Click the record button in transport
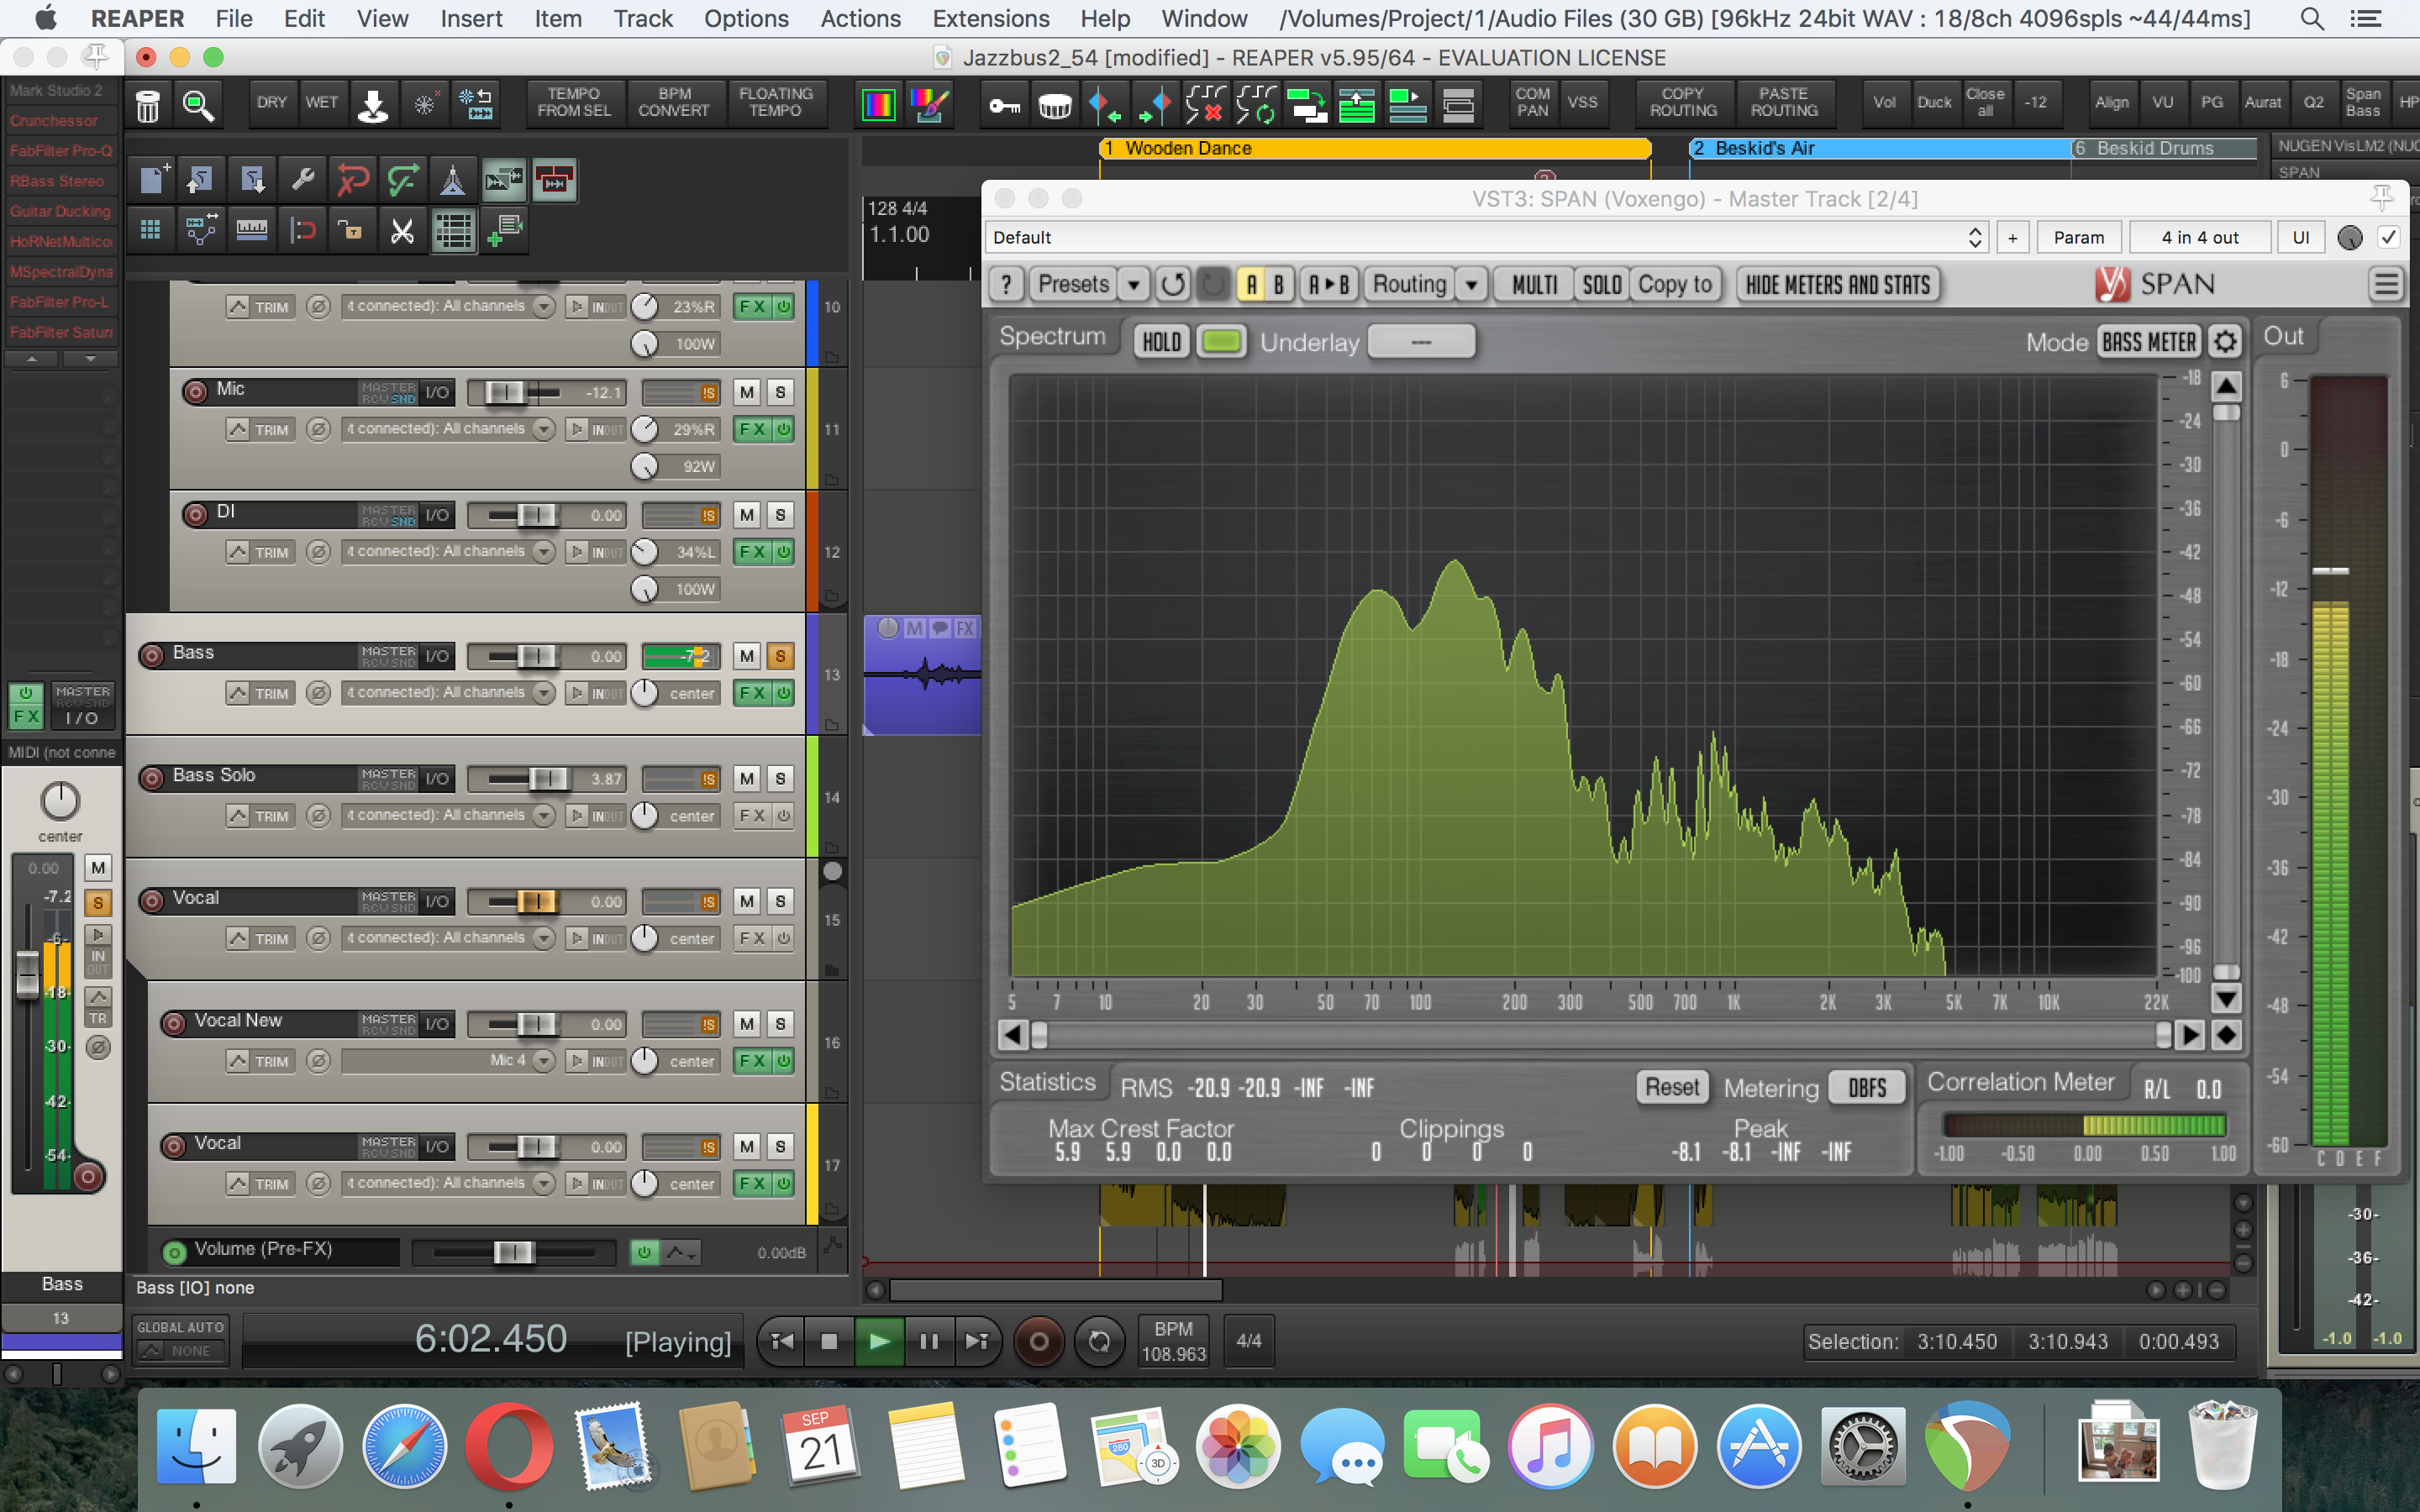 (x=1038, y=1342)
